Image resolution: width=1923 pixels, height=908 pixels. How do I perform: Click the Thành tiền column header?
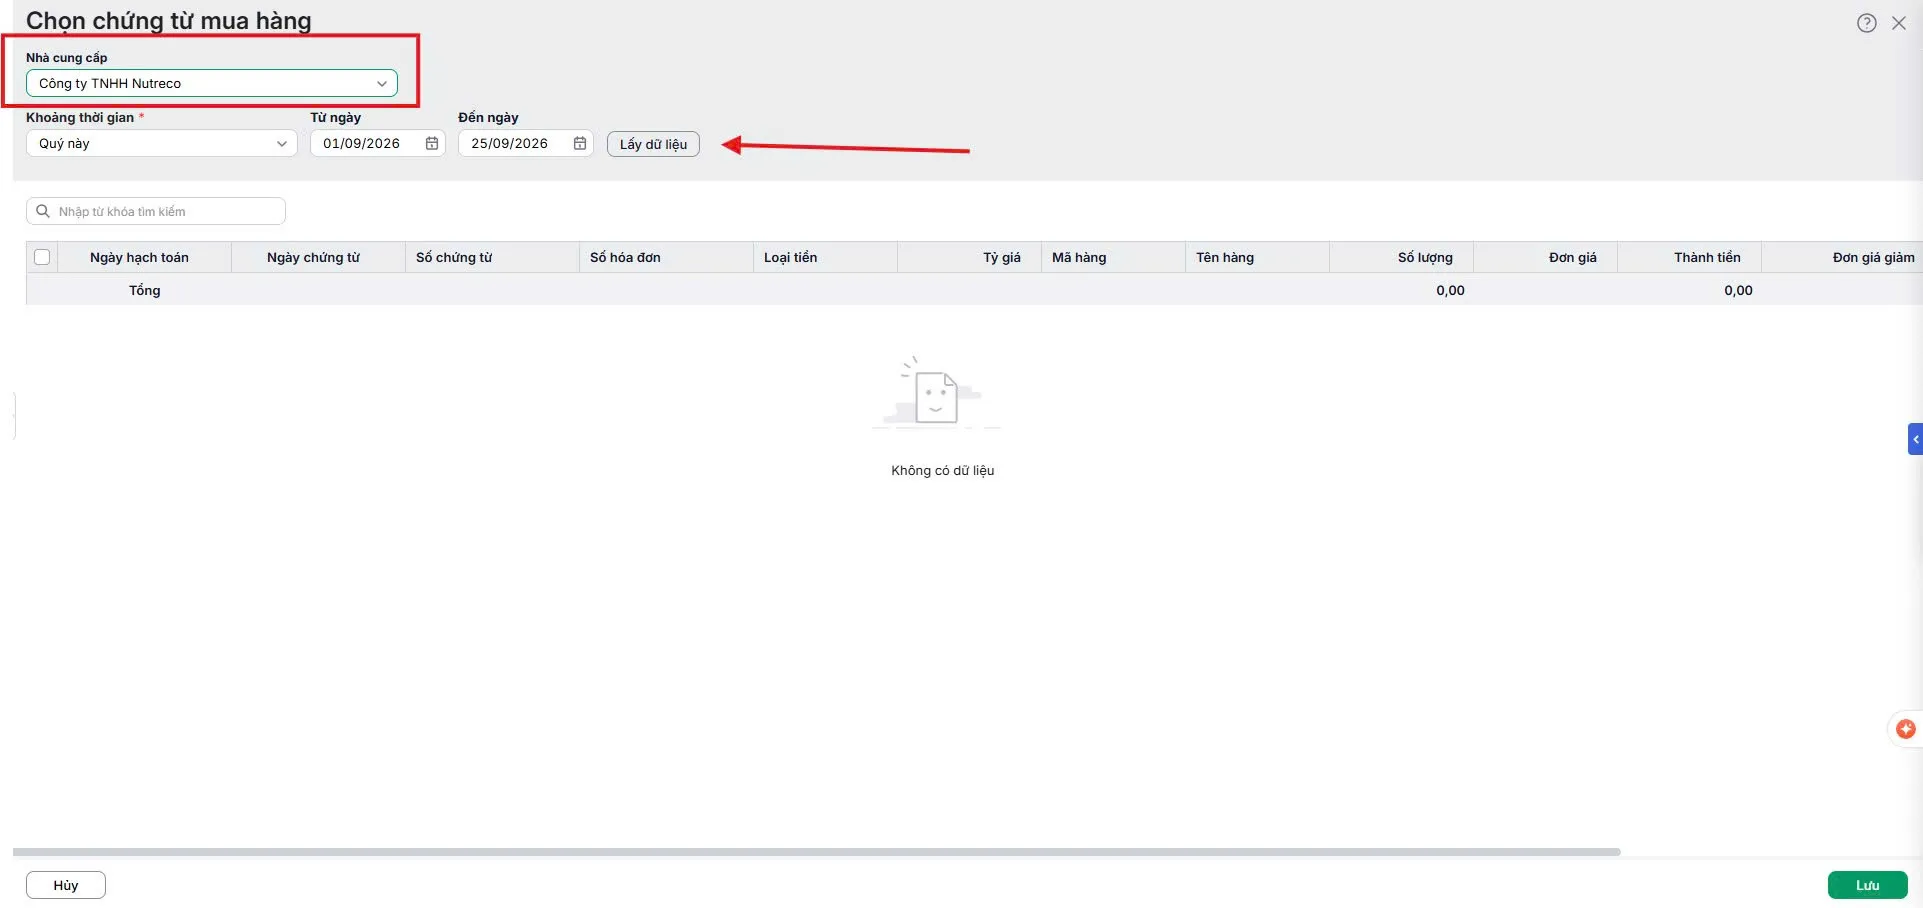point(1689,257)
